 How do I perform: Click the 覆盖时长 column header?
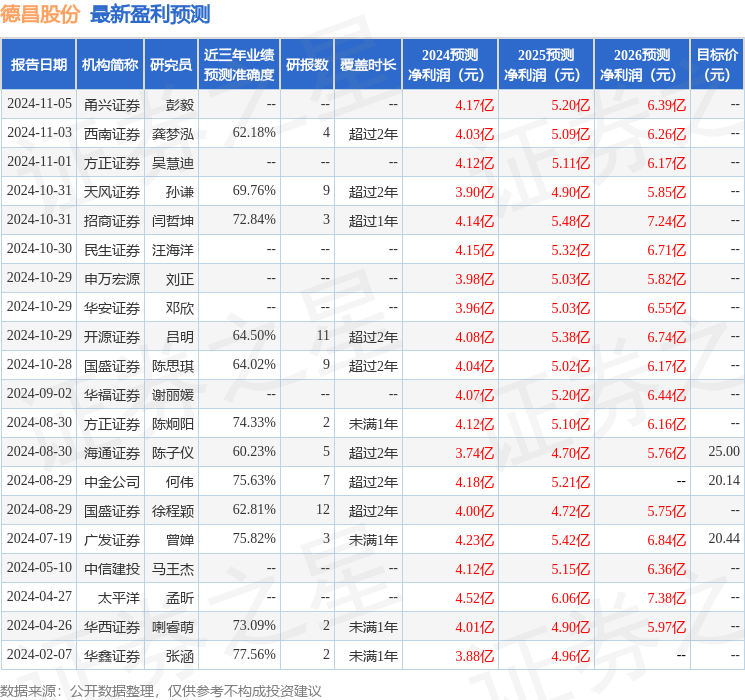pyautogui.click(x=367, y=65)
